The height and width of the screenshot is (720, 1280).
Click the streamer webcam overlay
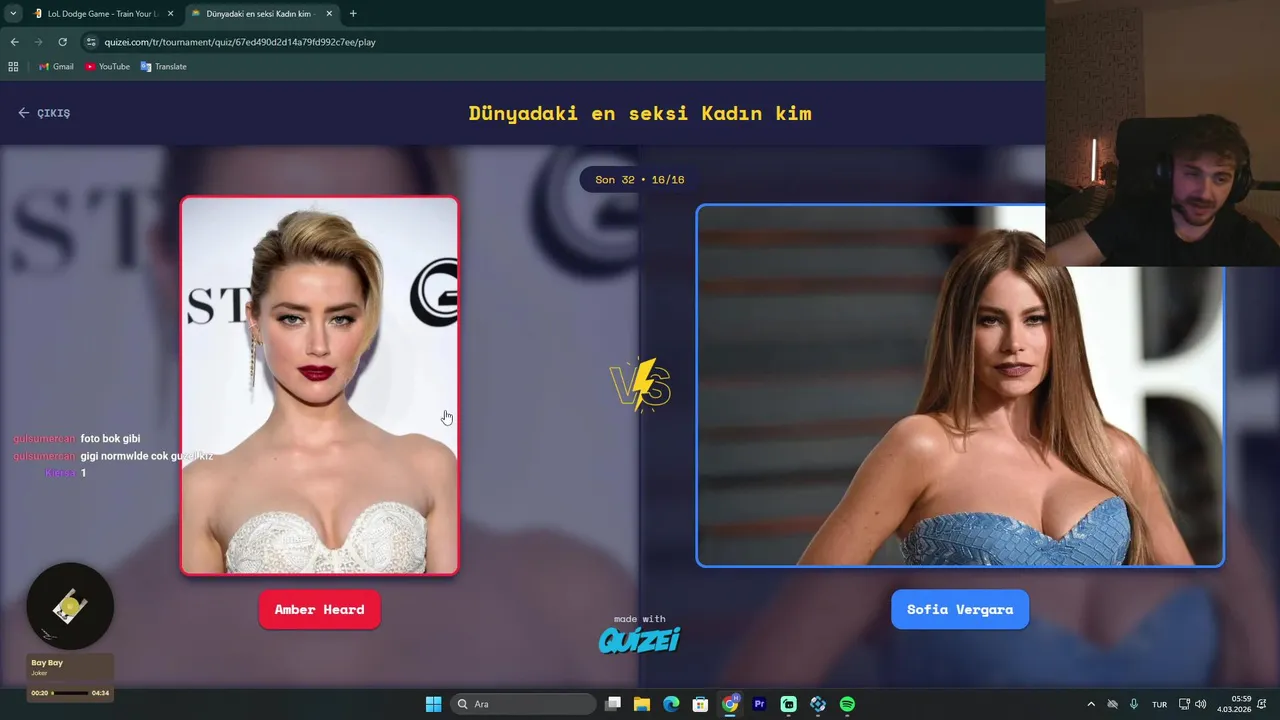1163,133
